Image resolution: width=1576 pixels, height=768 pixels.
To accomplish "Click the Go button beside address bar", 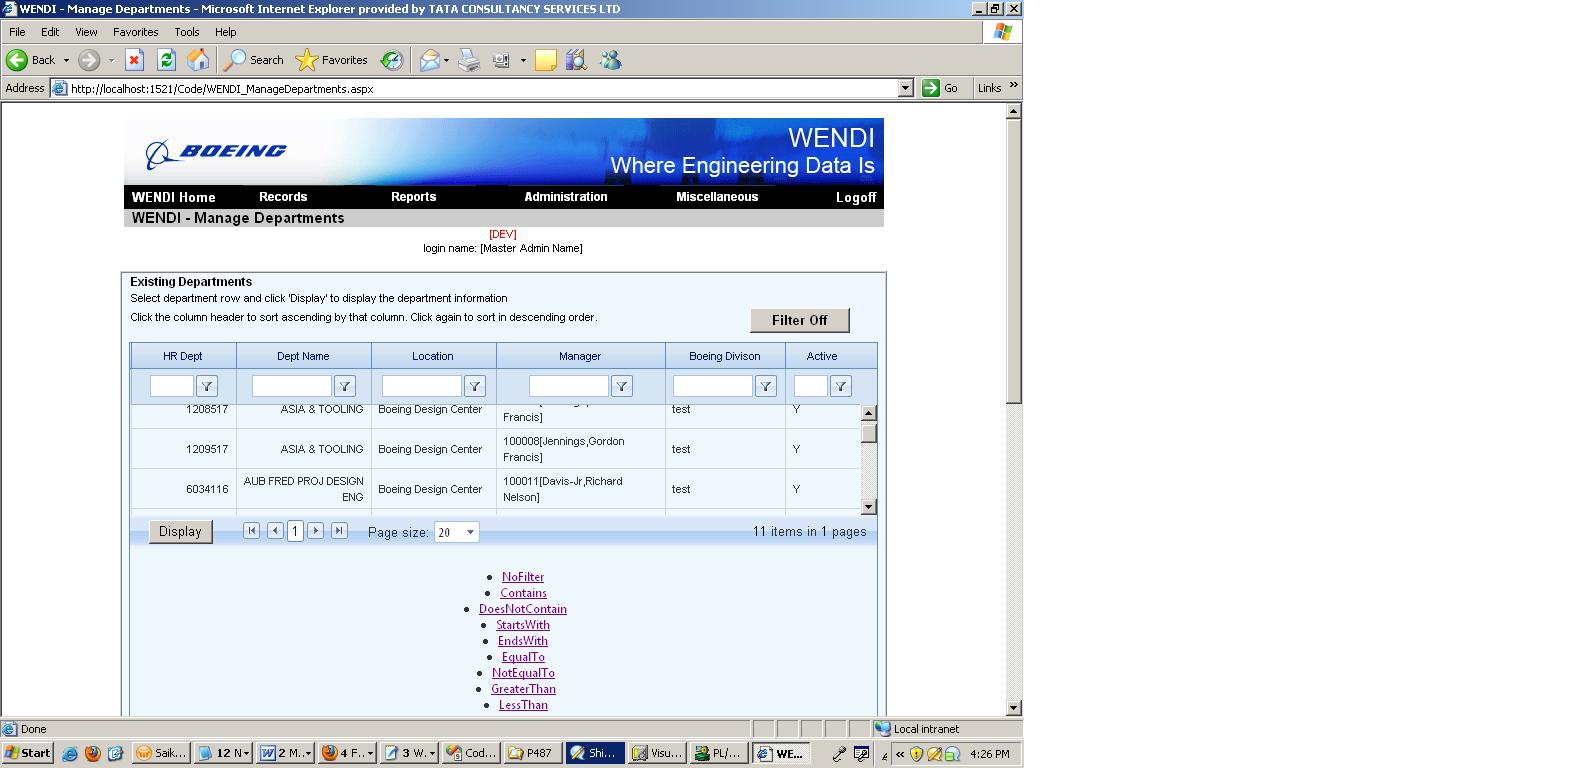I will tap(941, 88).
